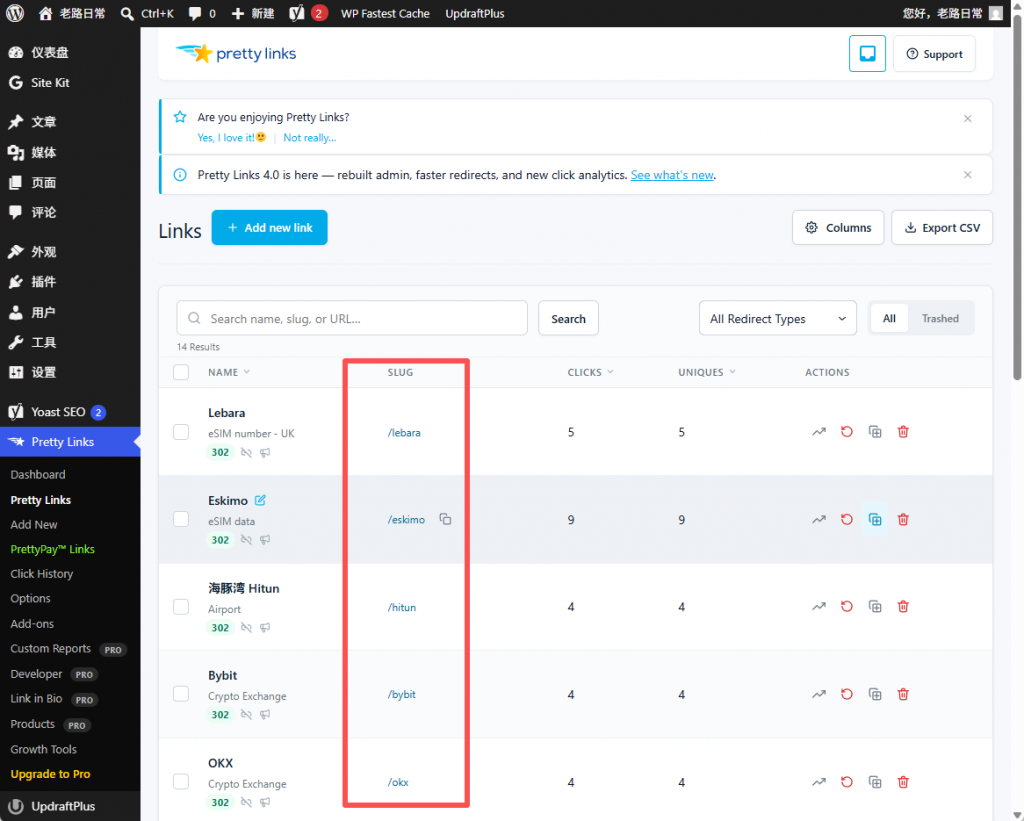The width and height of the screenshot is (1024, 821).
Task: Sort links by Name column
Action: [229, 372]
